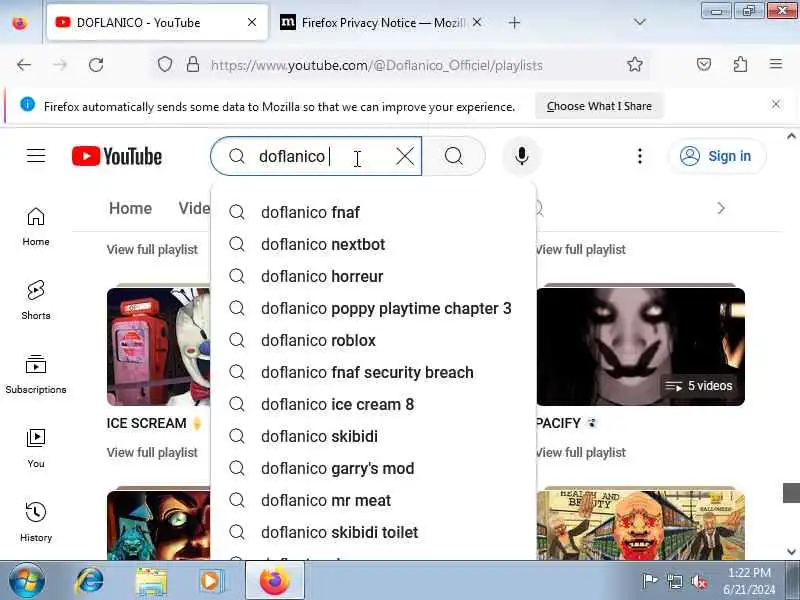The height and width of the screenshot is (600, 800).
Task: Click the running Firefox taskbar button
Action: (x=274, y=581)
